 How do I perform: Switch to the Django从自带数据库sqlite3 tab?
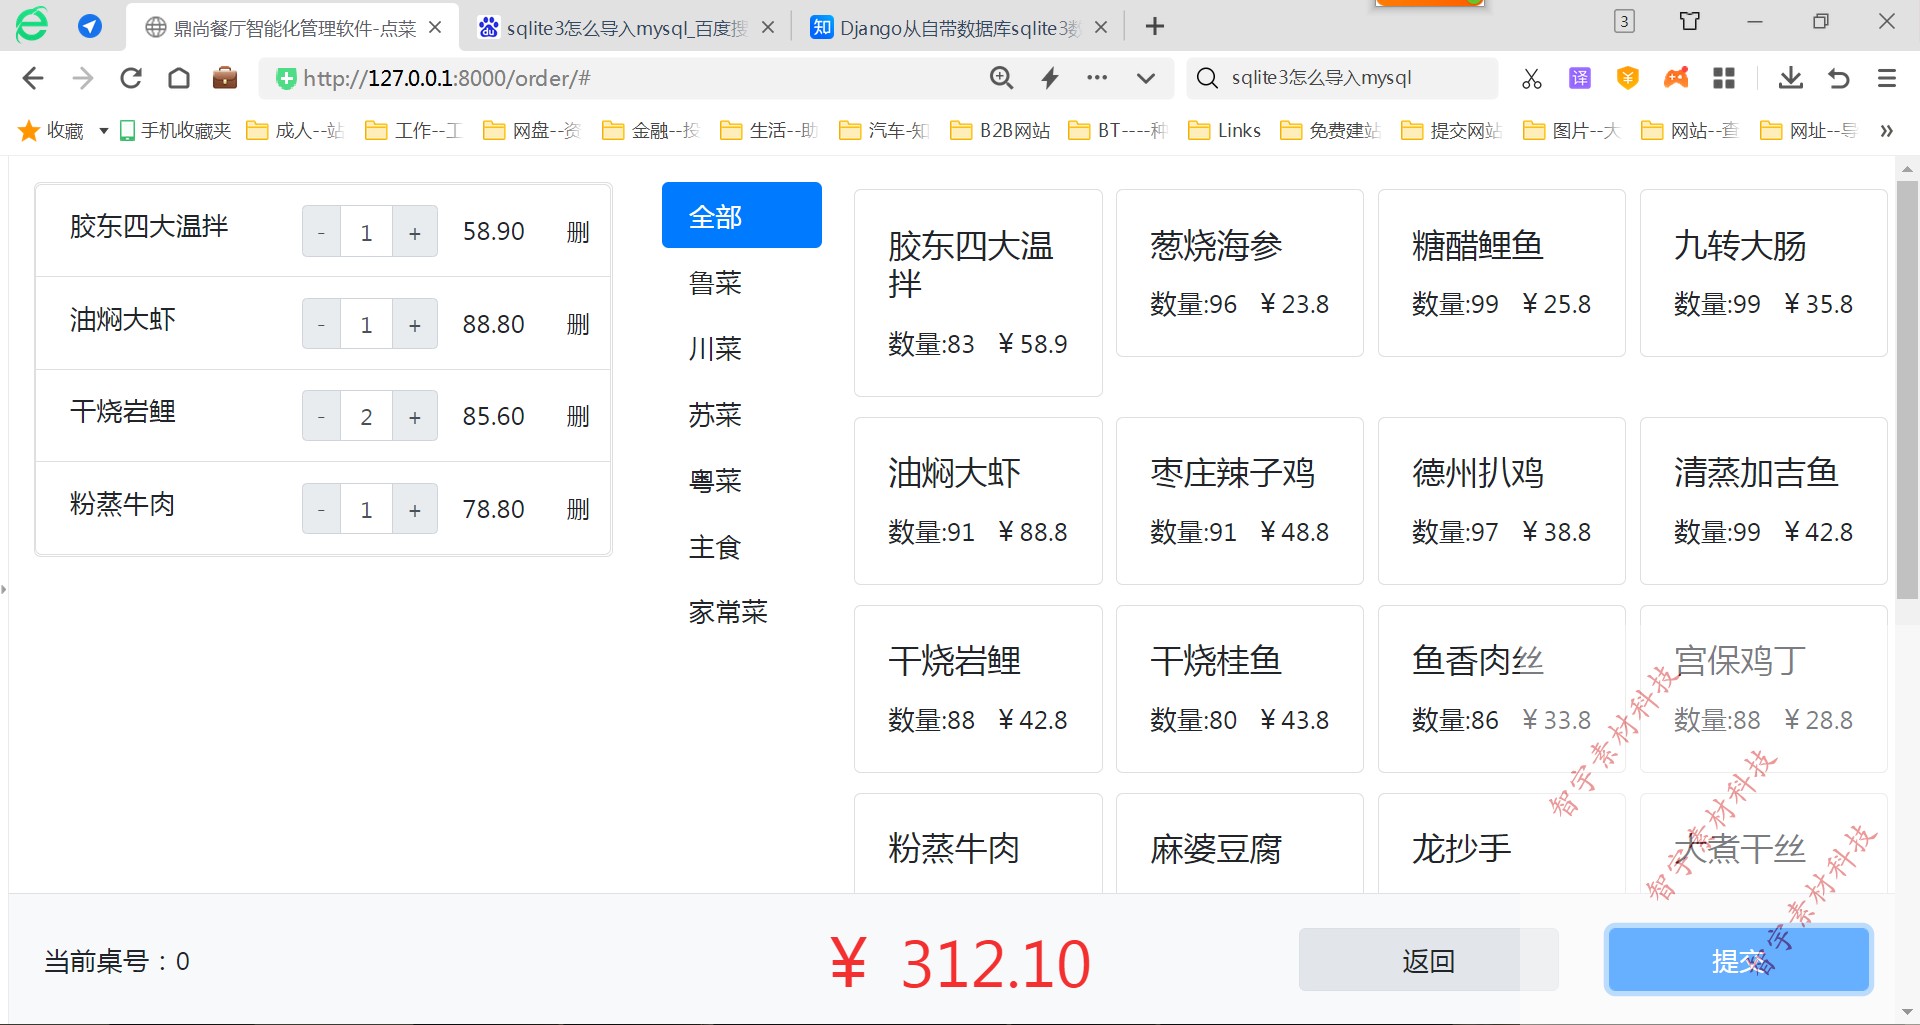(x=958, y=28)
